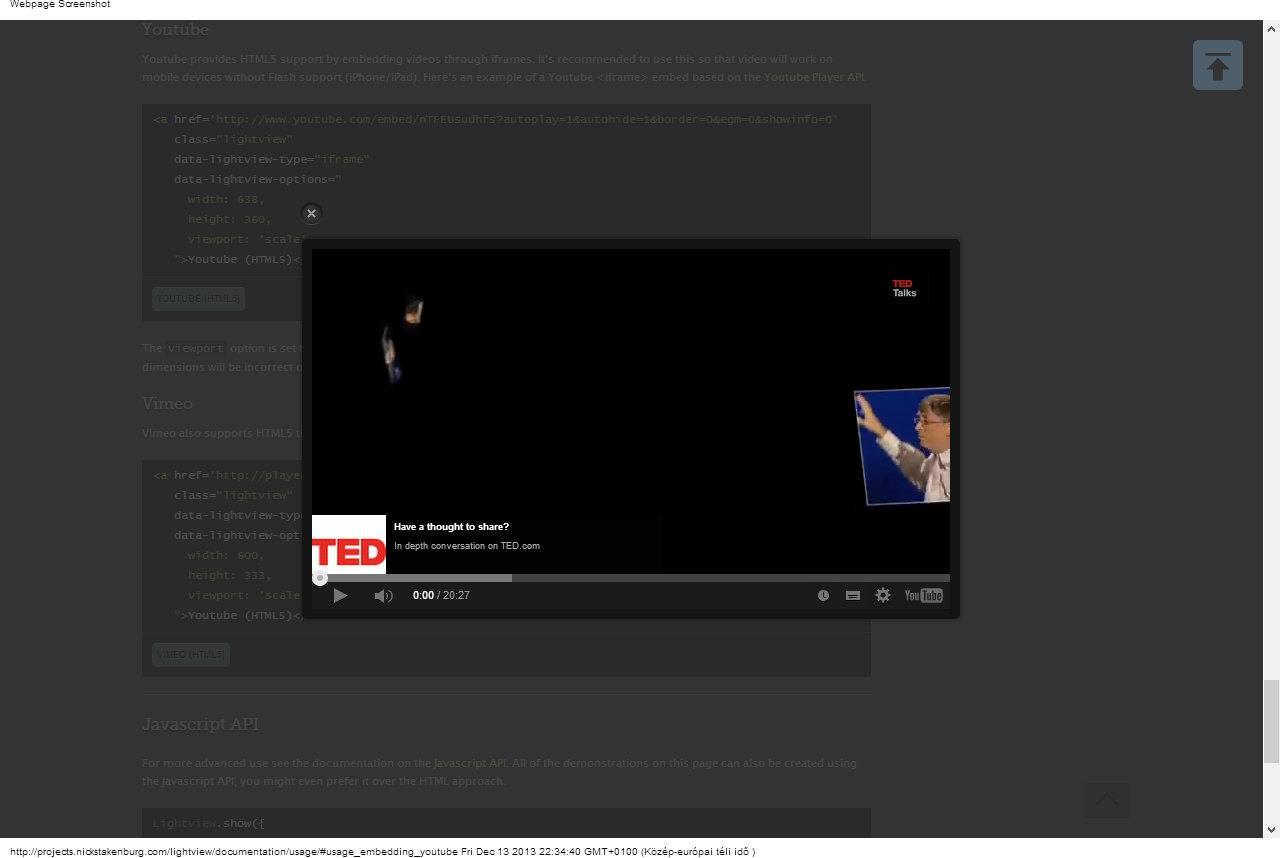Click the scroll-to-top arrow button
Image resolution: width=1280 pixels, height=858 pixels.
1218,65
